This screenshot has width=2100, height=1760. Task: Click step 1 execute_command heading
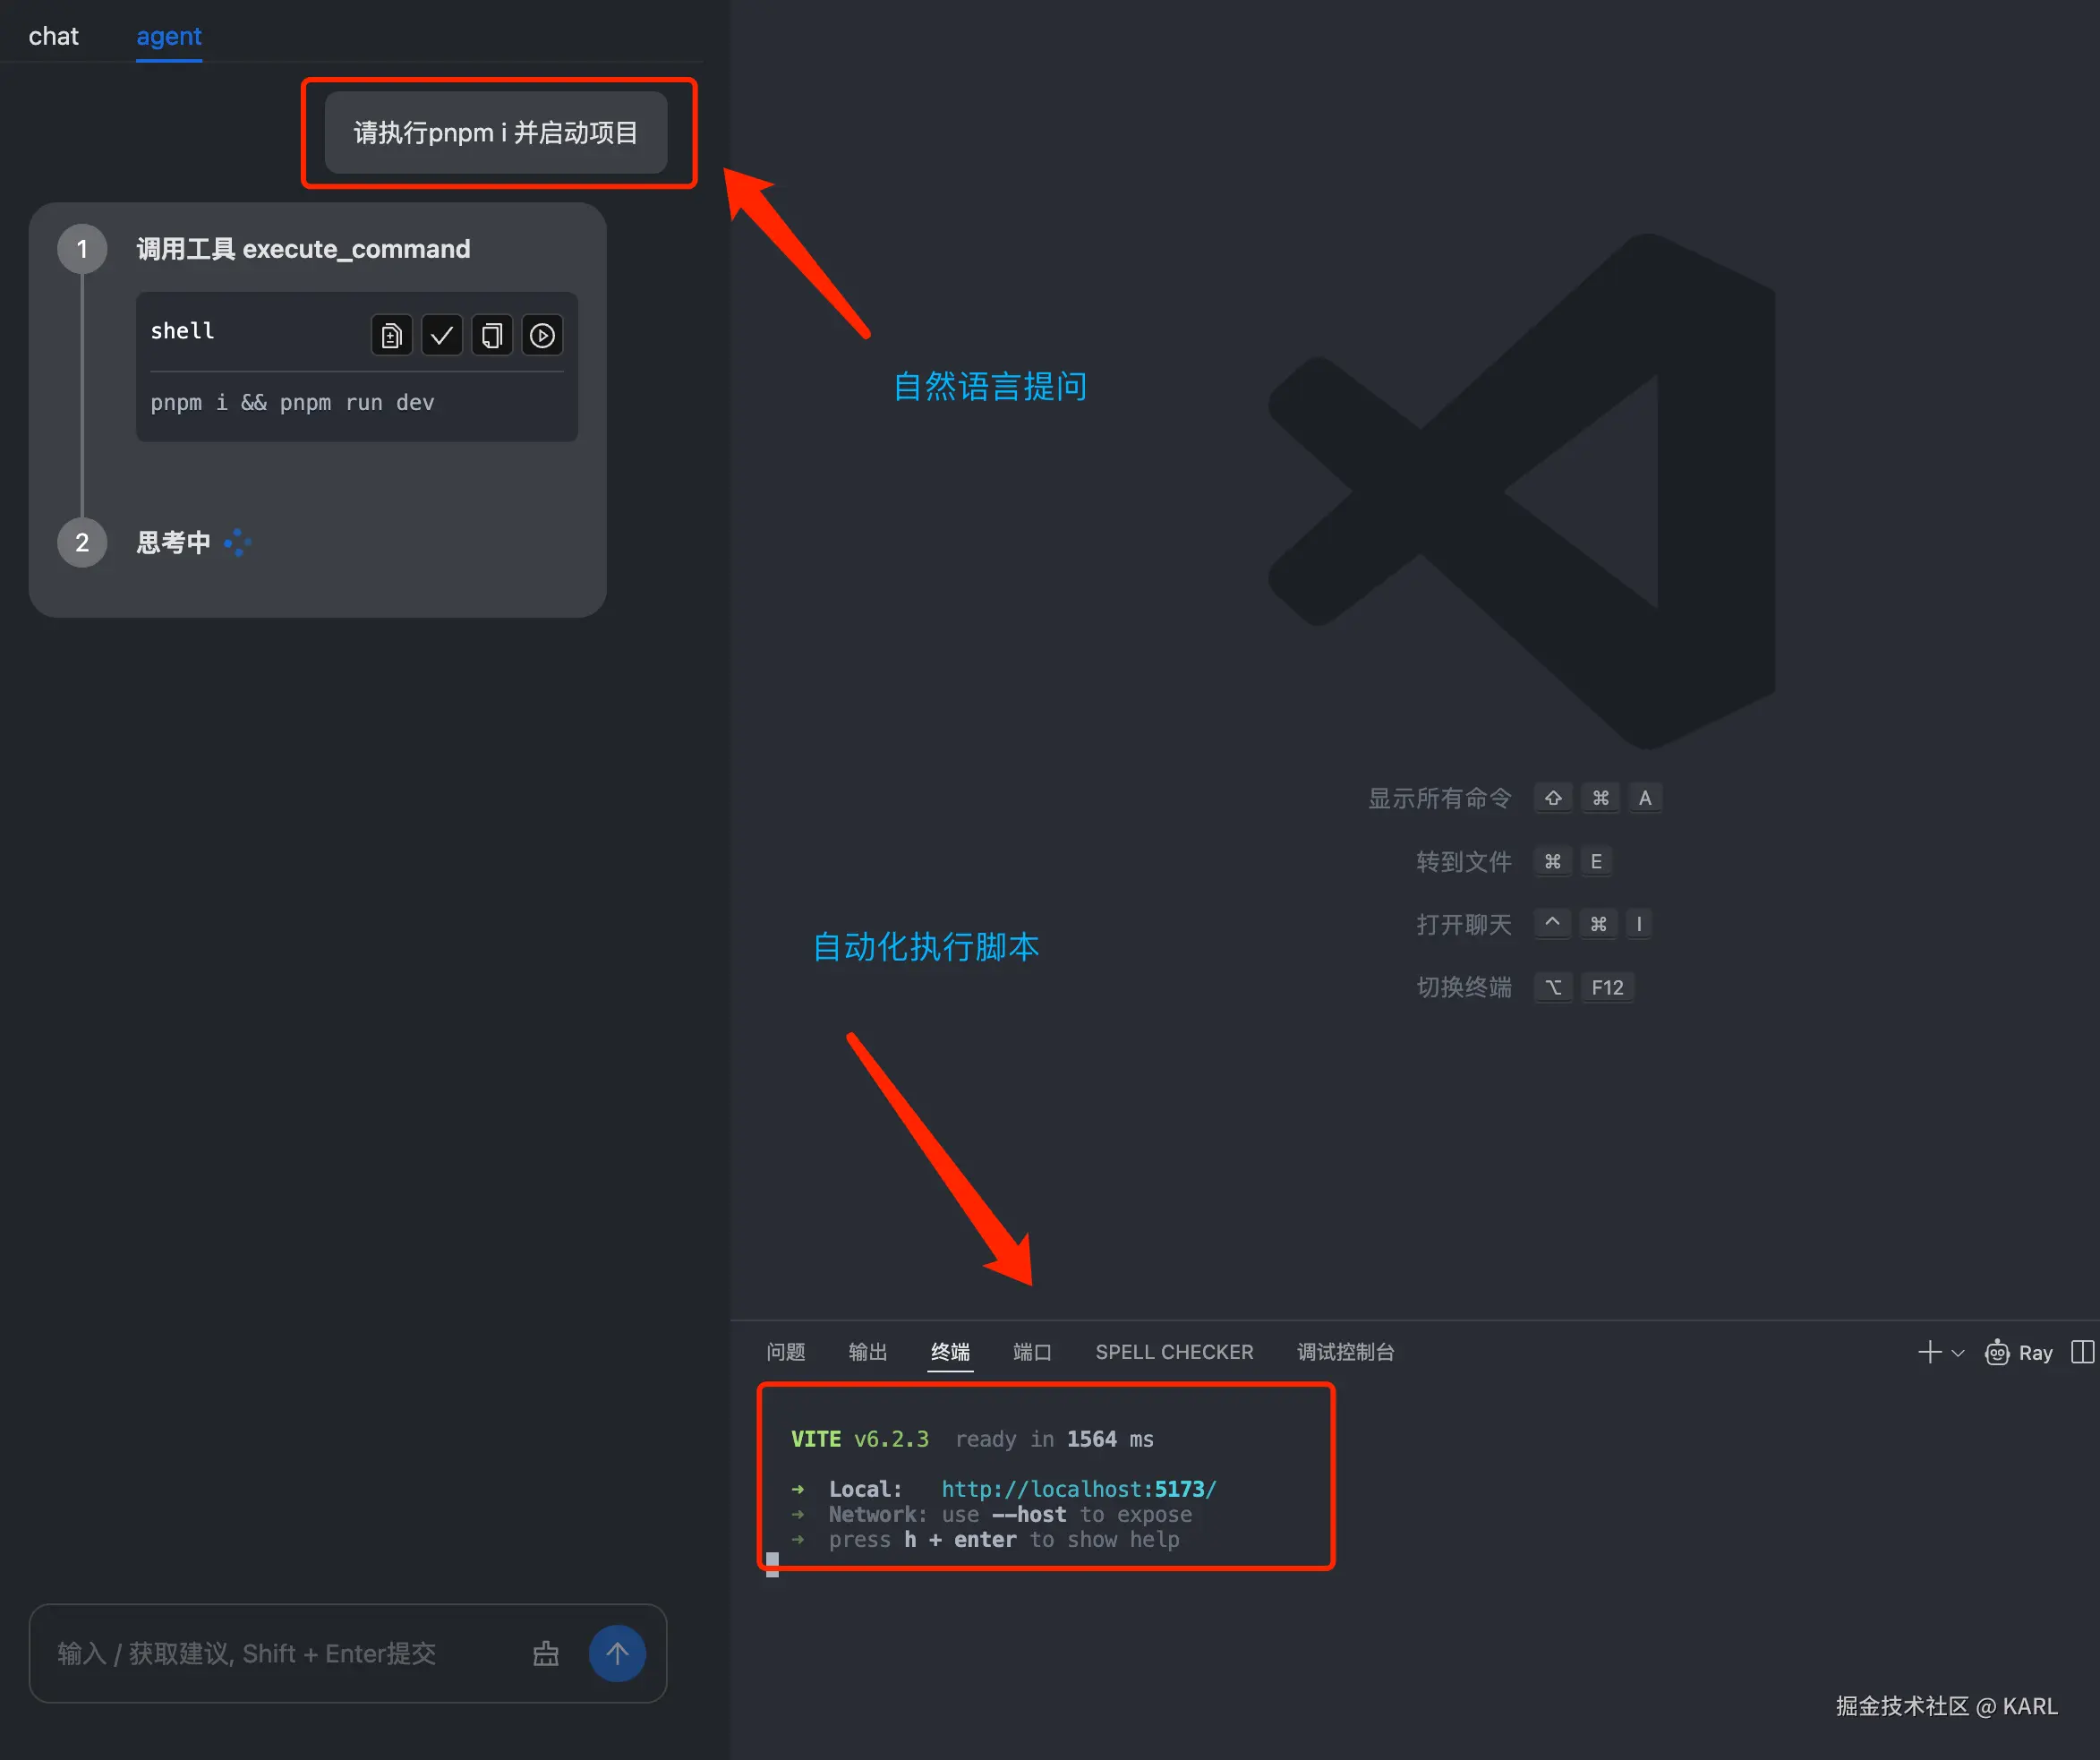[x=303, y=249]
